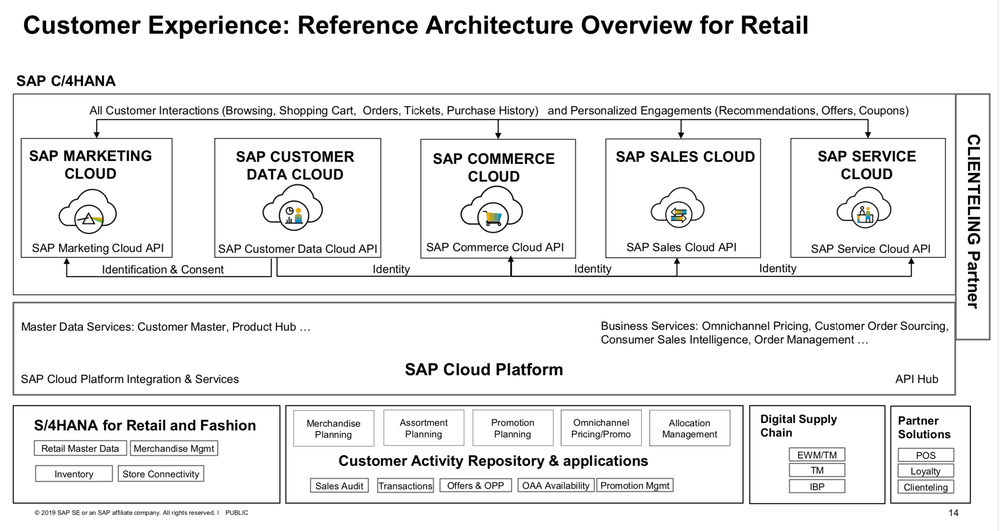Click the API Hub label
Screen dimensions: 1000x531
point(916,379)
